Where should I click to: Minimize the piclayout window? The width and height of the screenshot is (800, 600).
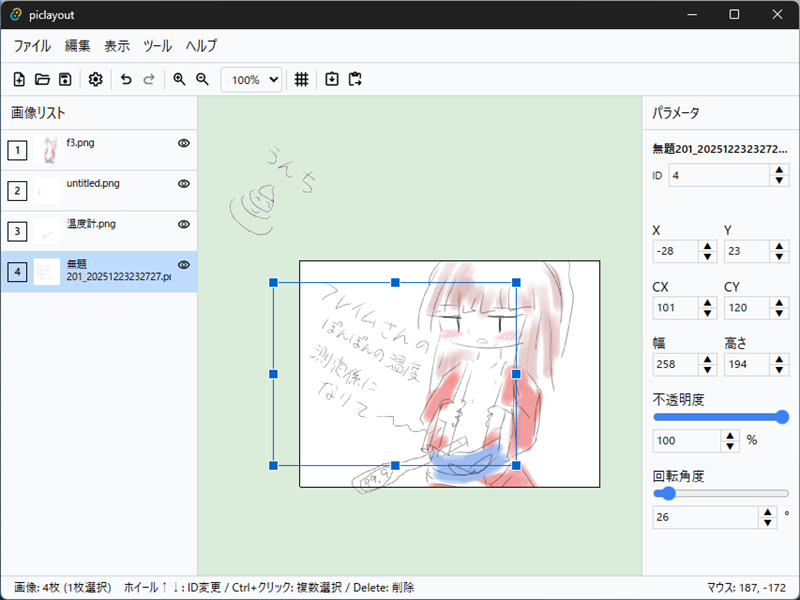[692, 14]
